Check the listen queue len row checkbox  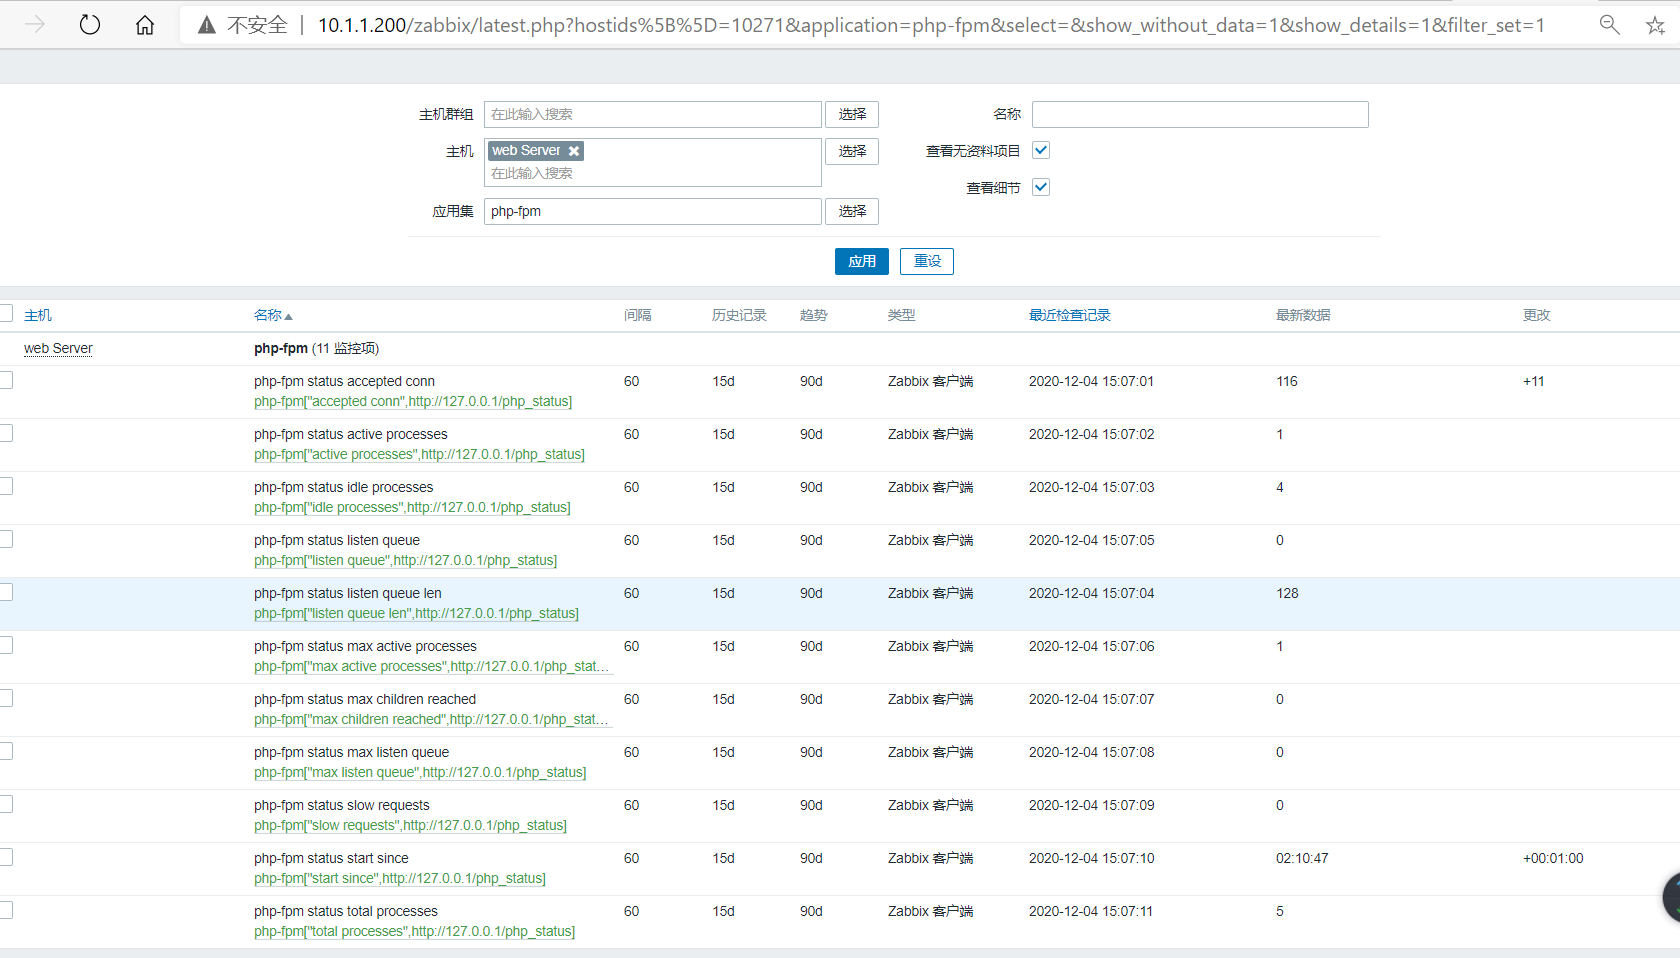[x=6, y=592]
